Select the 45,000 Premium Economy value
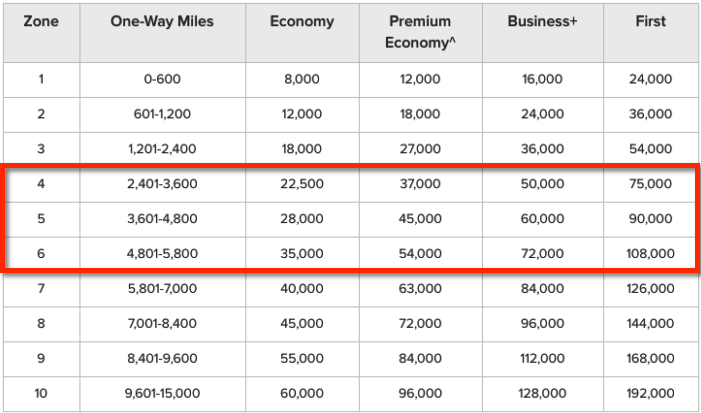This screenshot has width=701, height=413. tap(421, 219)
